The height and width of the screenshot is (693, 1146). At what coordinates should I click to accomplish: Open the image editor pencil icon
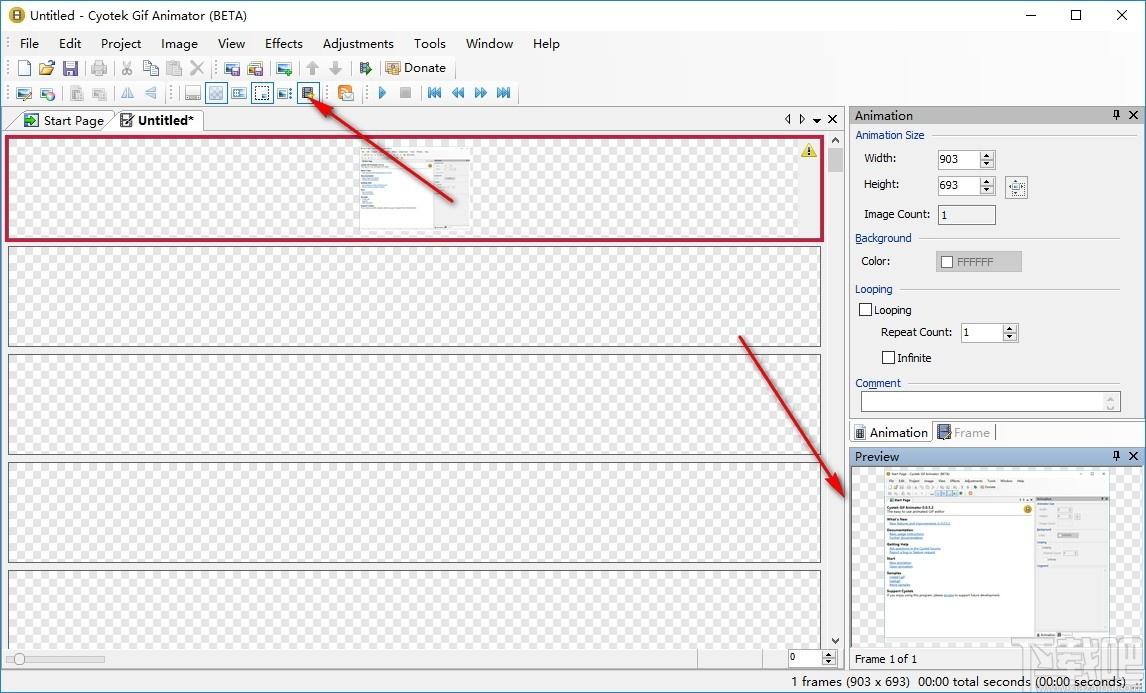[24, 94]
